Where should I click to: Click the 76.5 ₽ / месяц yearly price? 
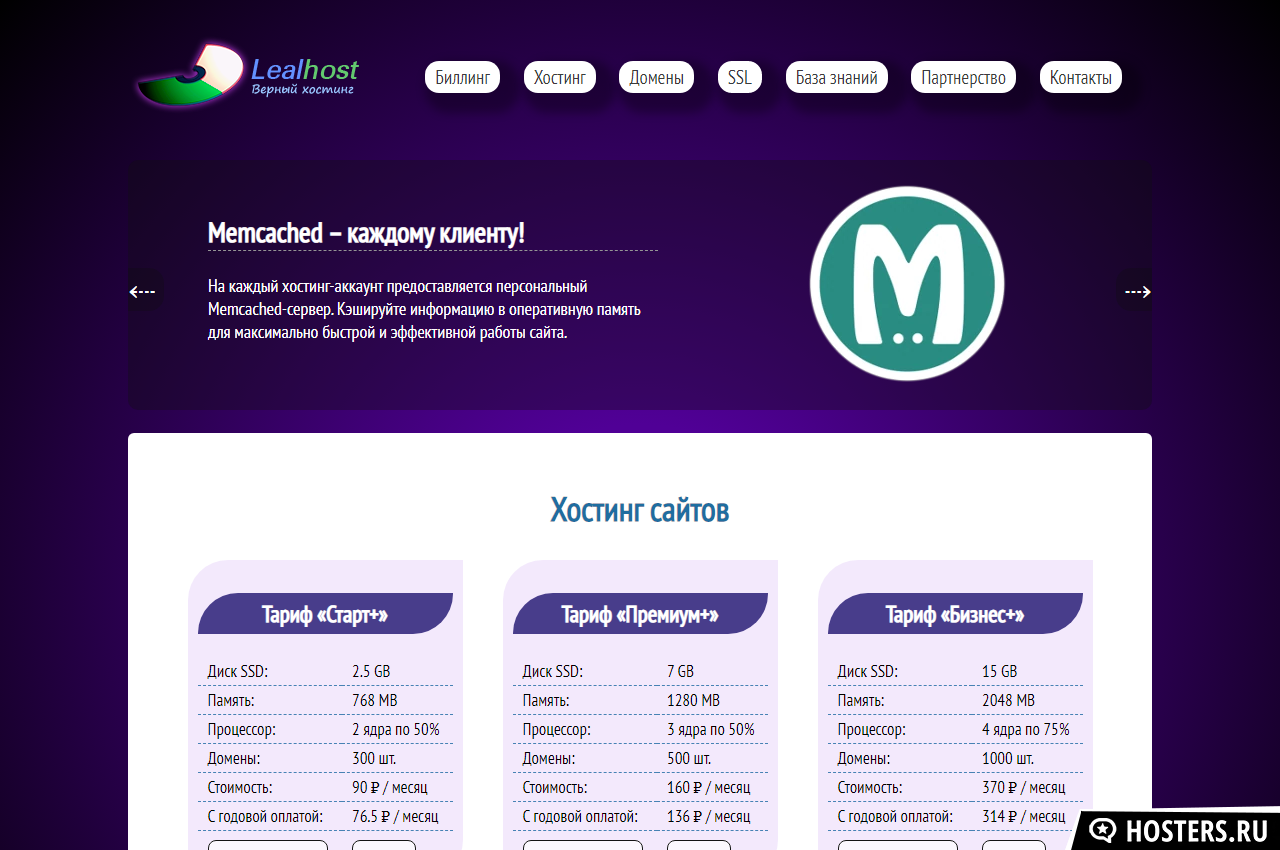point(395,816)
